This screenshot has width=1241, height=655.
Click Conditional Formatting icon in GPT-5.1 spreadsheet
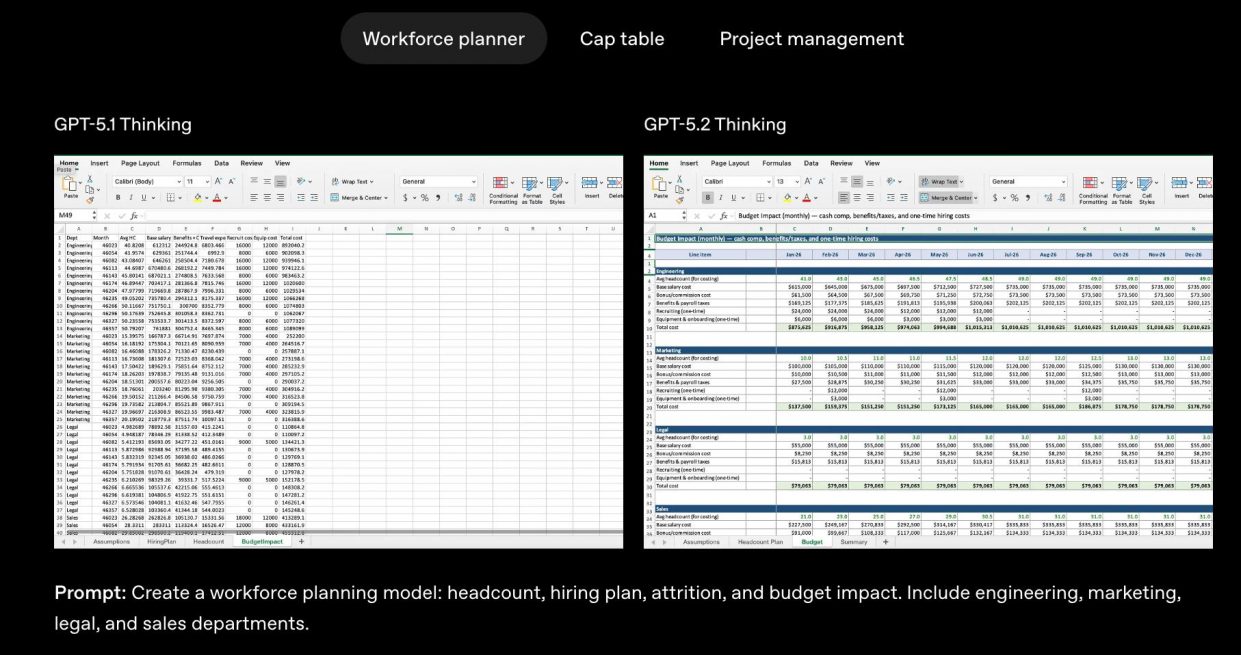(x=500, y=182)
